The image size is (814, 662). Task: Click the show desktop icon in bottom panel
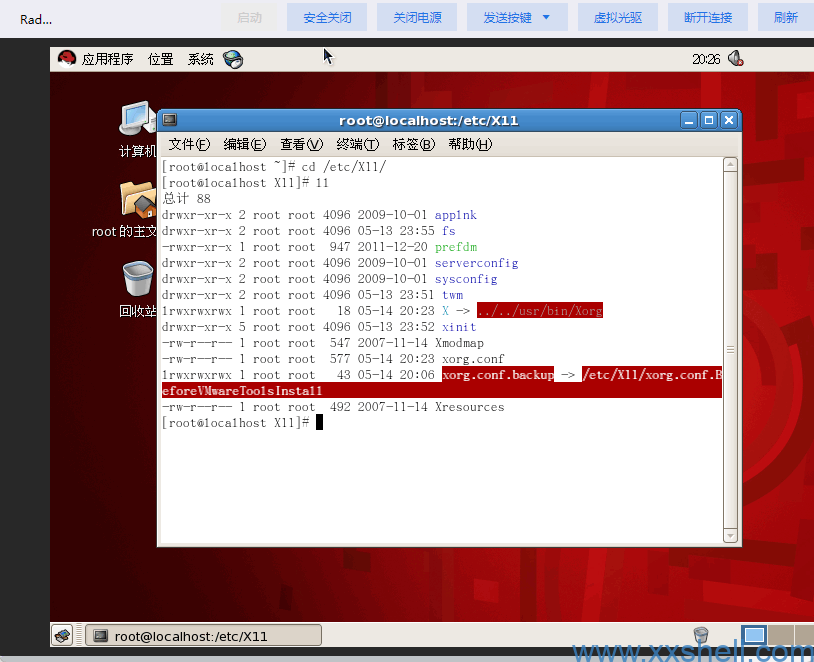pos(63,635)
